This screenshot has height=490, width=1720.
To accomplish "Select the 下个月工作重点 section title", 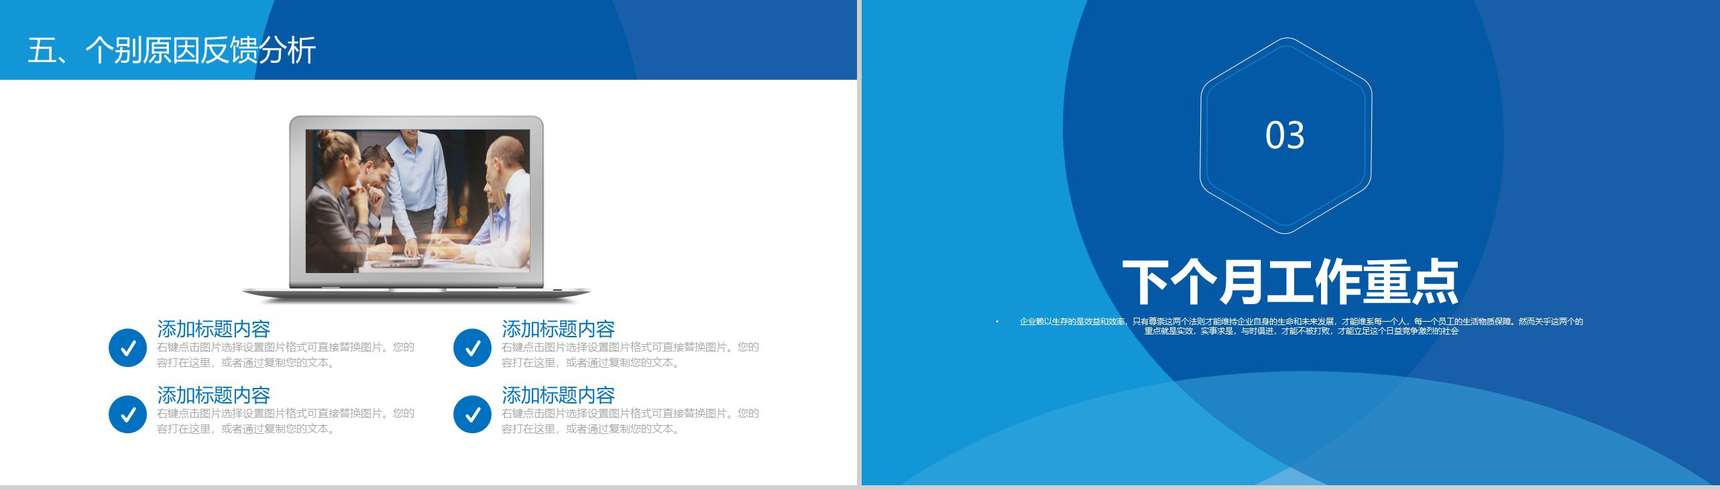I will (1290, 282).
